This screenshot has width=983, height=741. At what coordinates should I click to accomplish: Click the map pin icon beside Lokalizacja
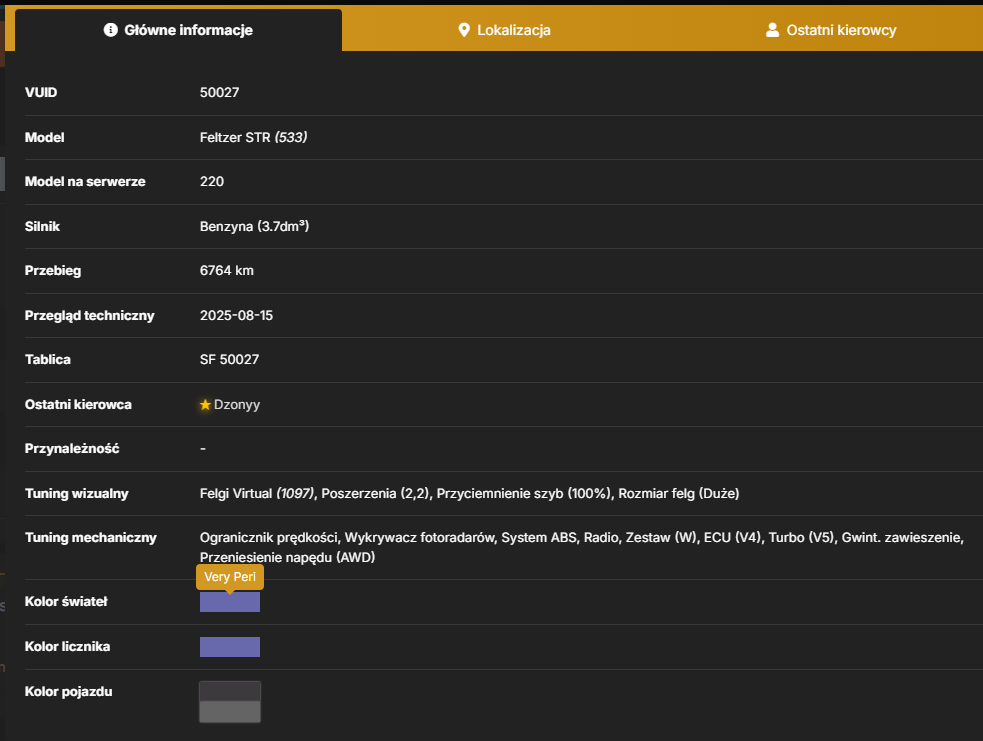(x=464, y=29)
